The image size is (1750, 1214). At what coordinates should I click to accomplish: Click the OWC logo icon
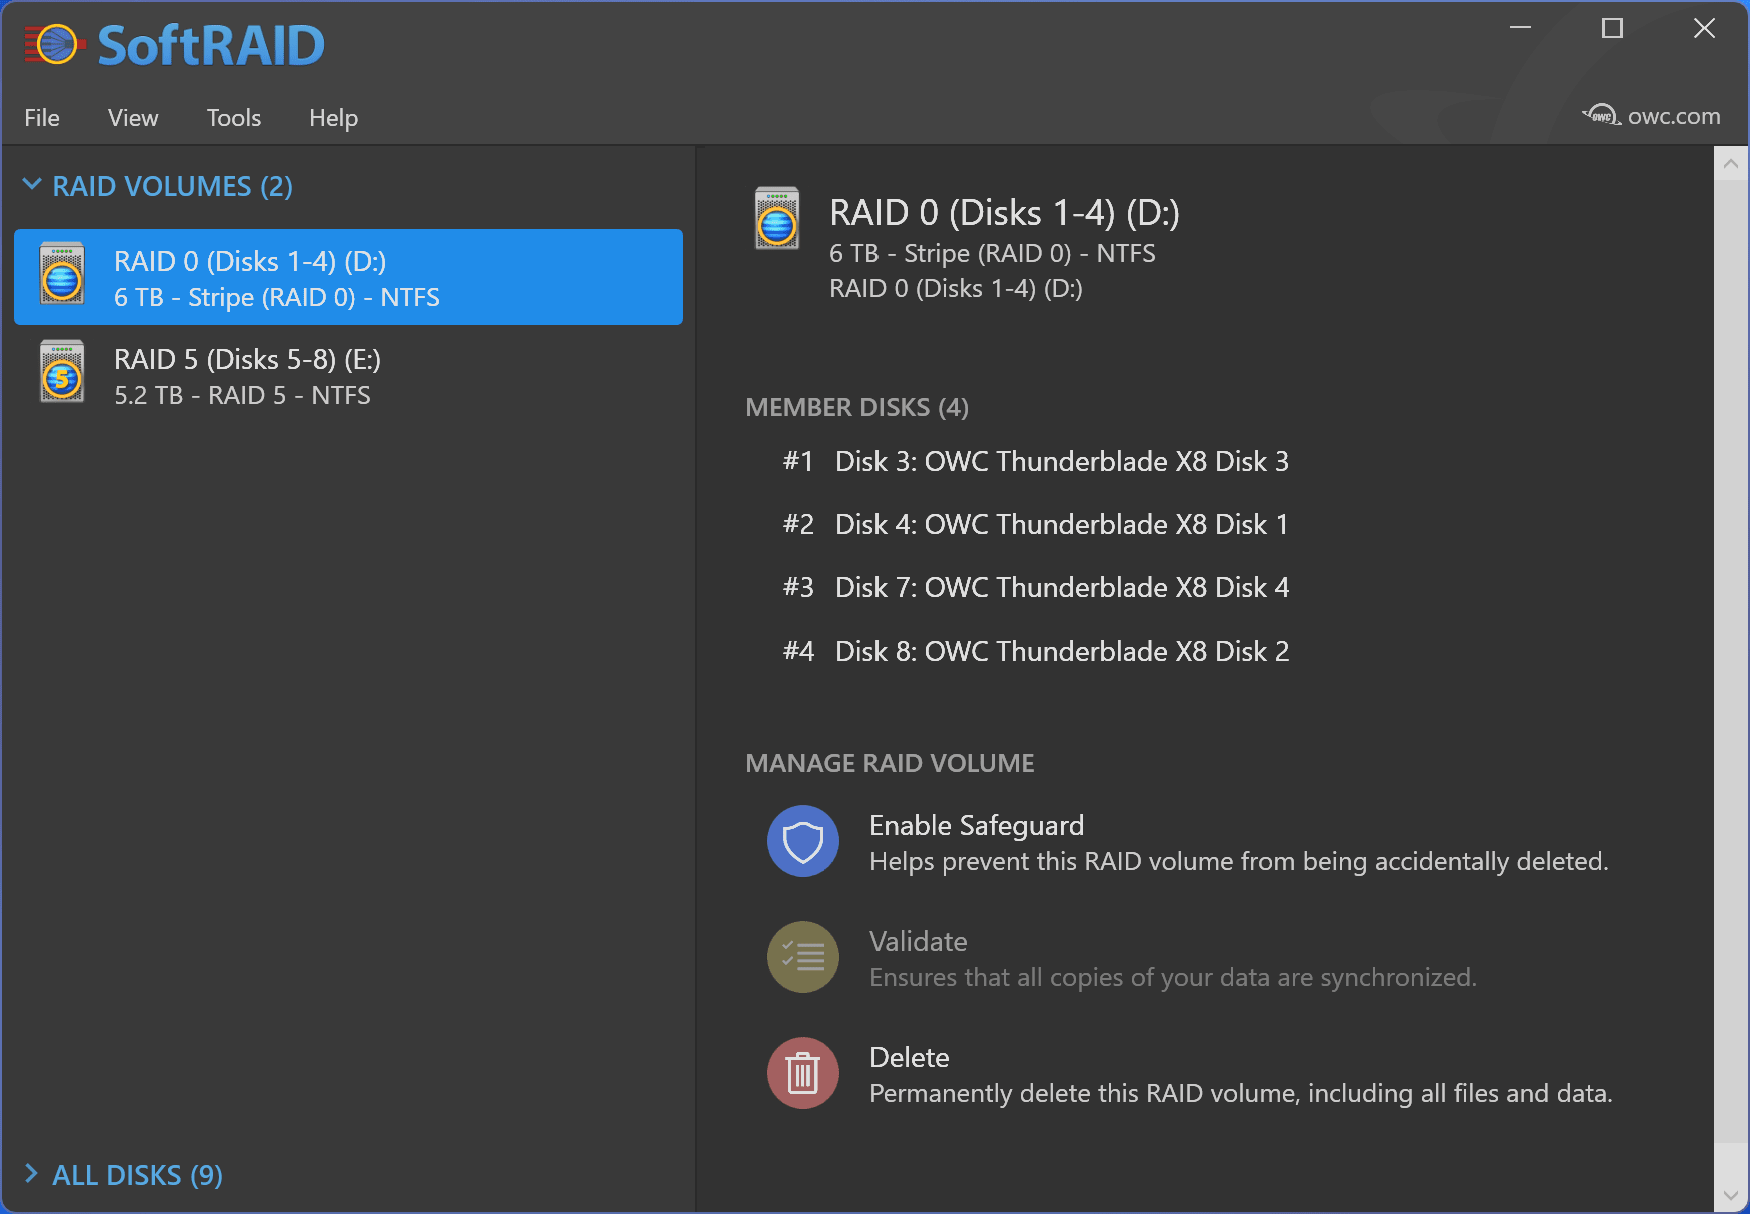tap(1601, 115)
